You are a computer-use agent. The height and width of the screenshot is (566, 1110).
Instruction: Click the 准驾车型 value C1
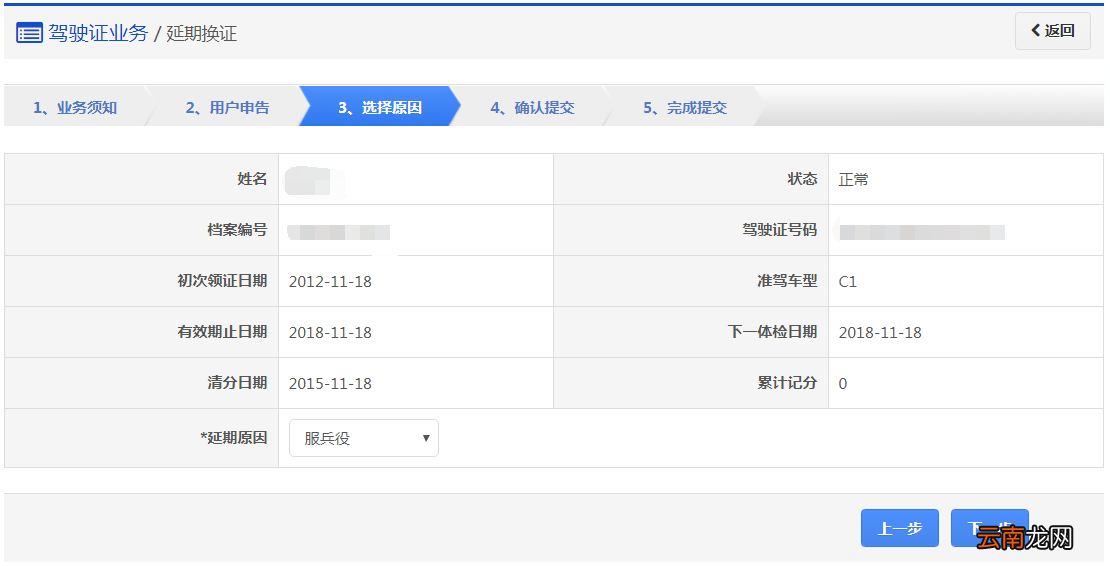coord(847,282)
